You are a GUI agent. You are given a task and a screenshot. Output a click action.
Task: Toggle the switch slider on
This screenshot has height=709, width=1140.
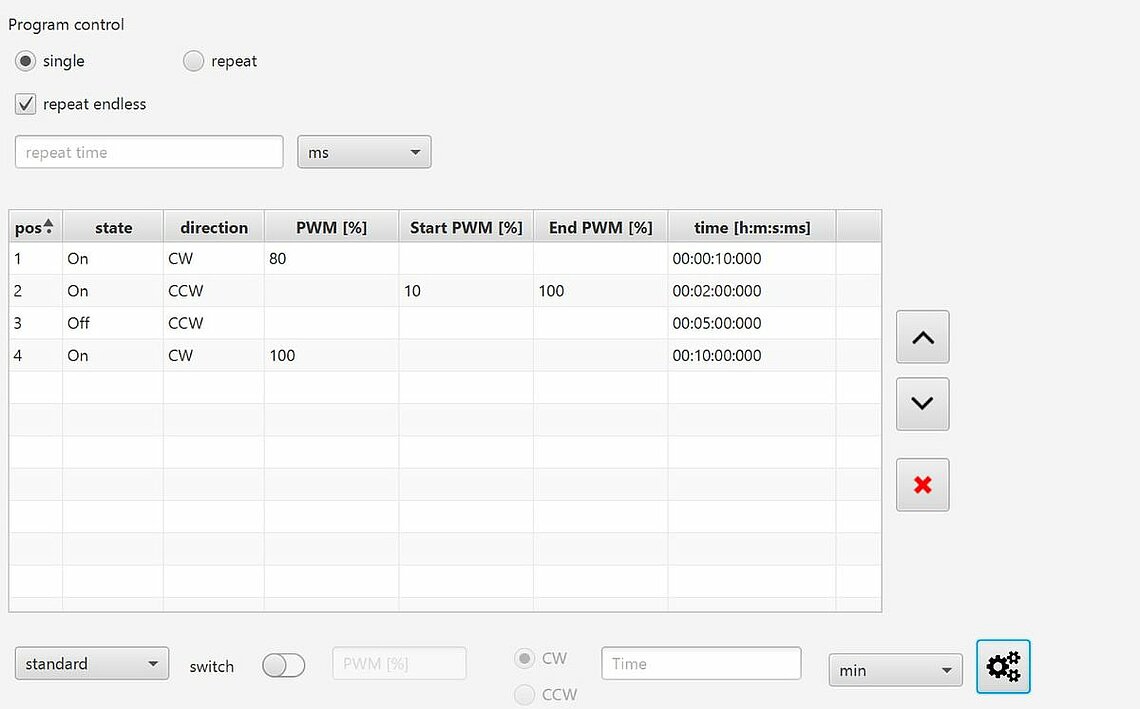tap(283, 666)
